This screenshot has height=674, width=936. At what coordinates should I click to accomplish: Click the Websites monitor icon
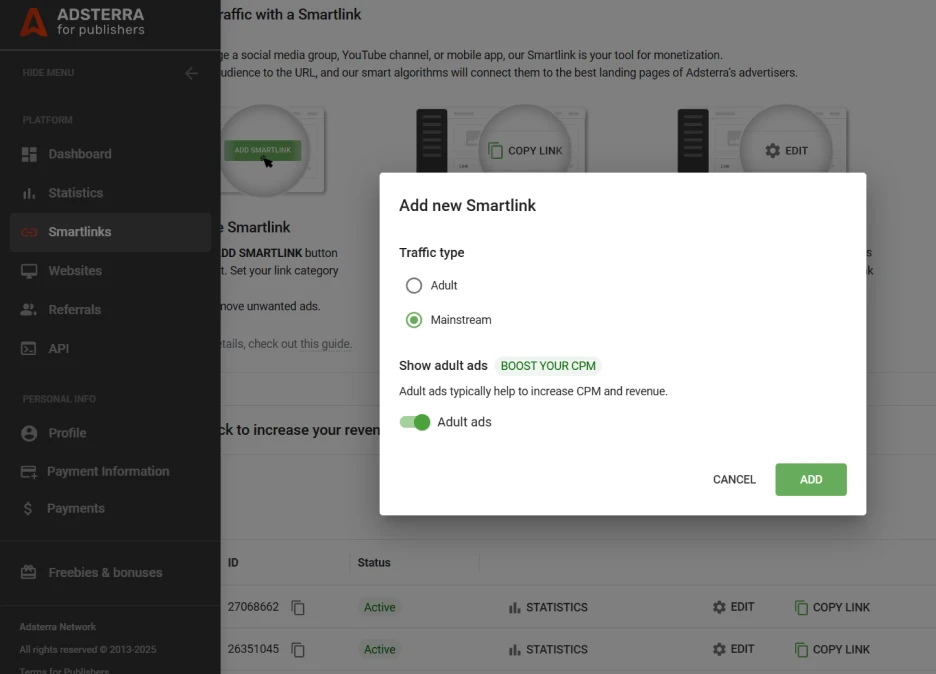29,271
